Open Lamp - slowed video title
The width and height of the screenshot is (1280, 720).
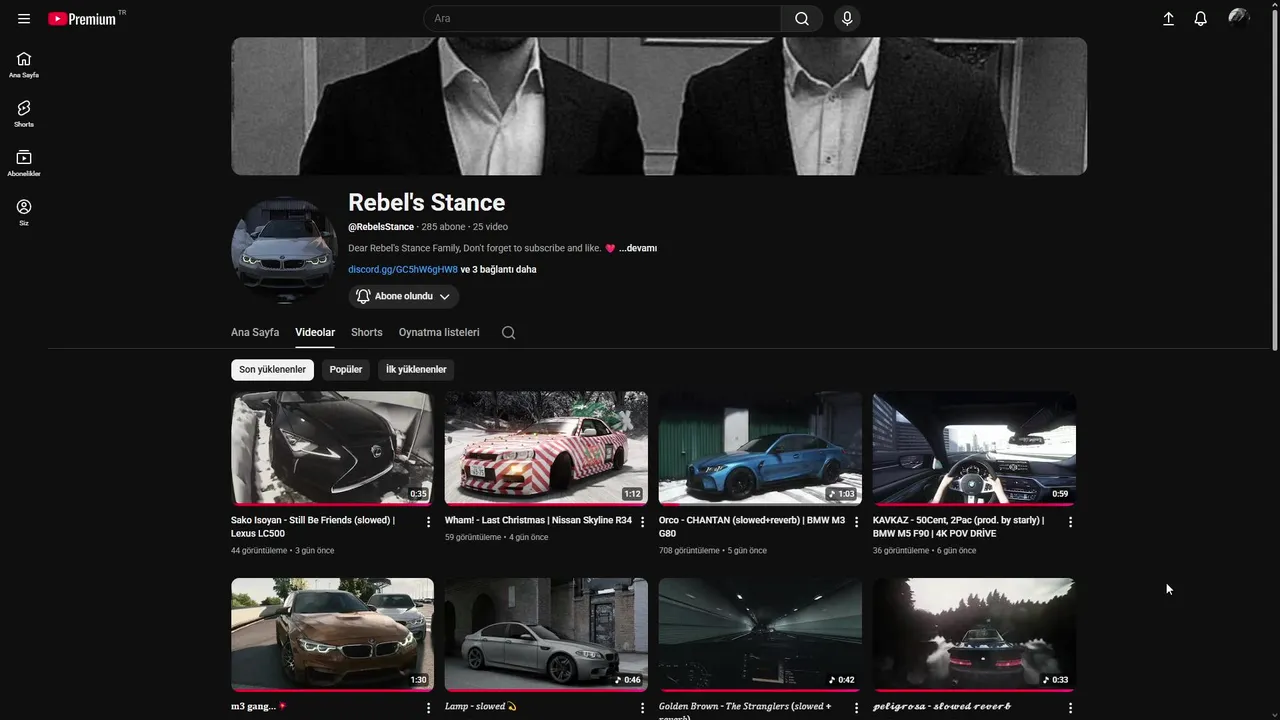[481, 707]
